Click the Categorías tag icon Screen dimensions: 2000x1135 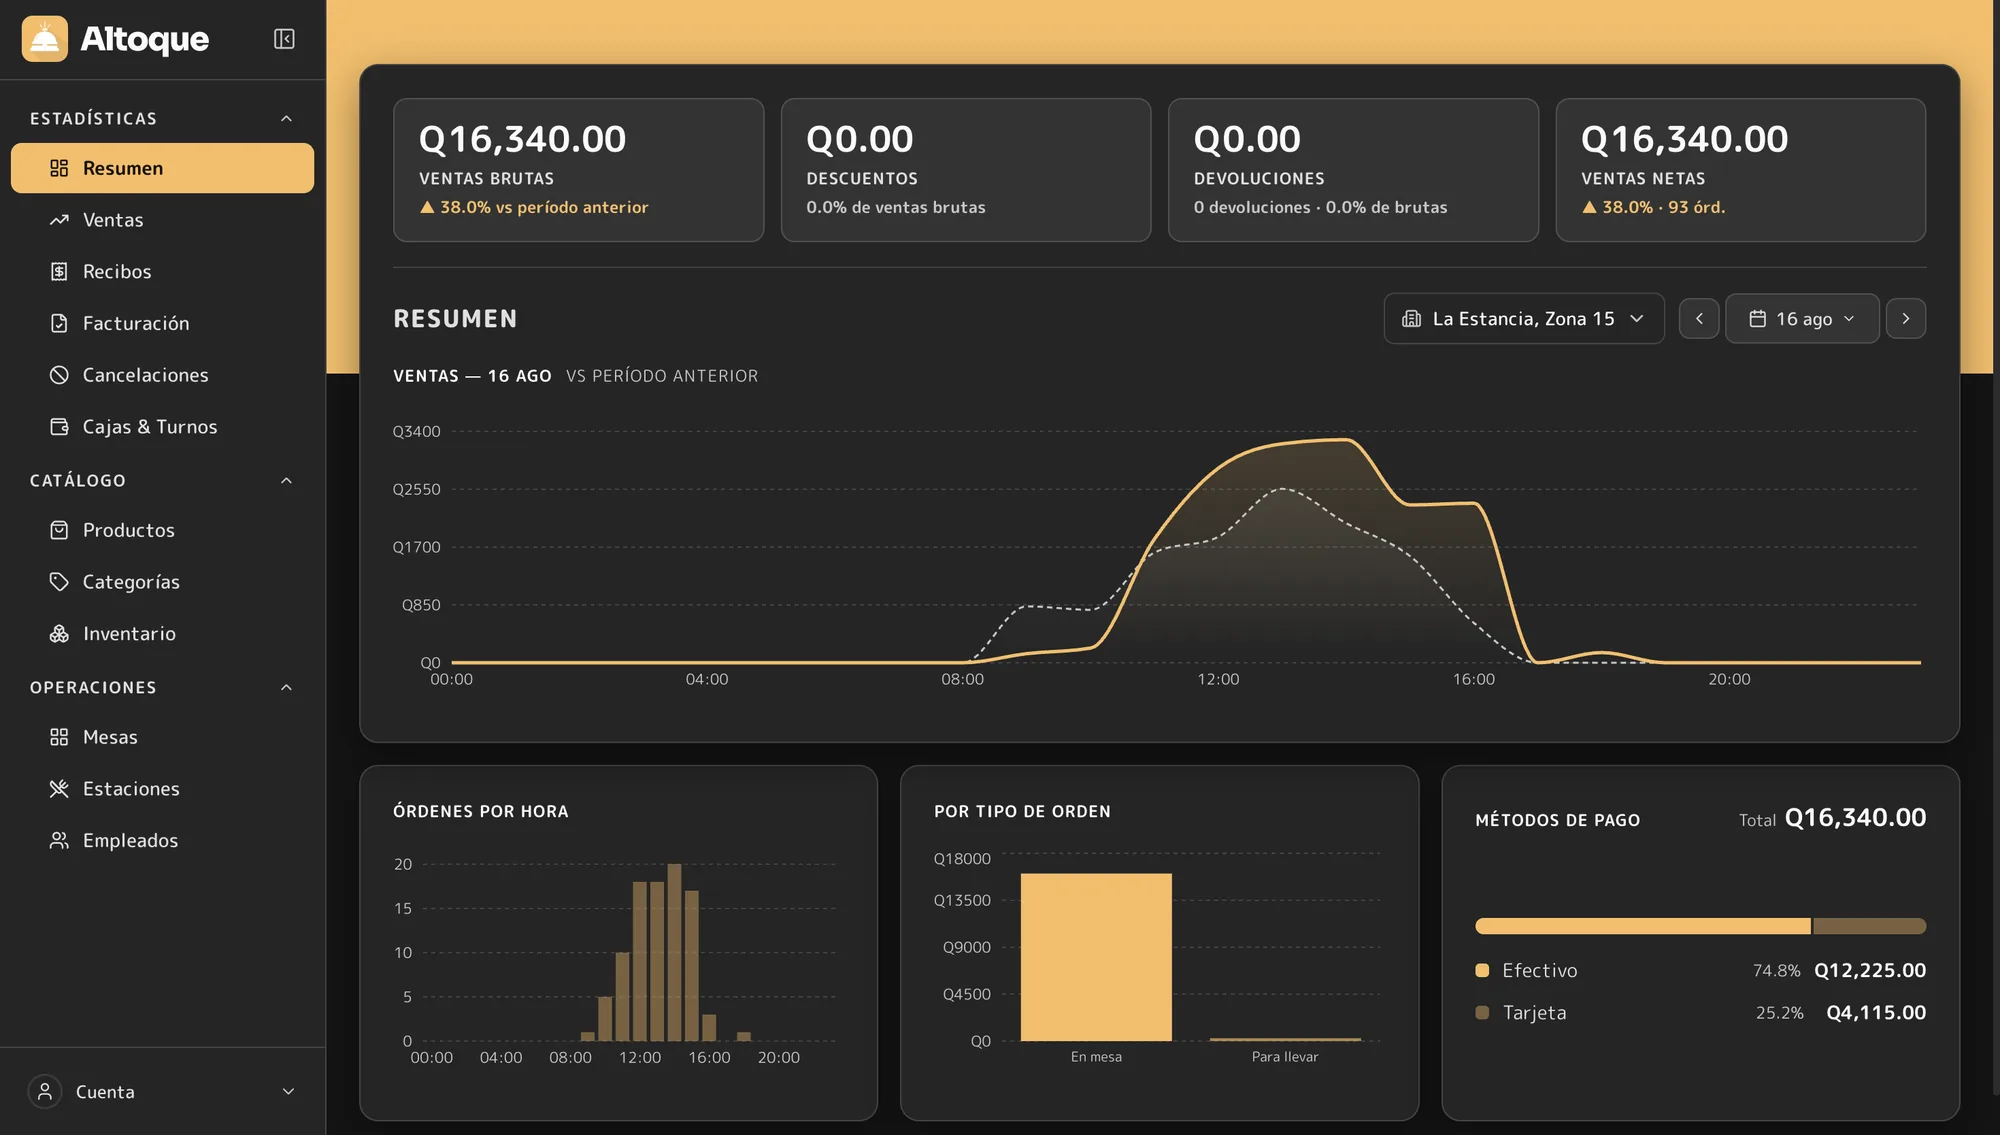click(x=59, y=582)
